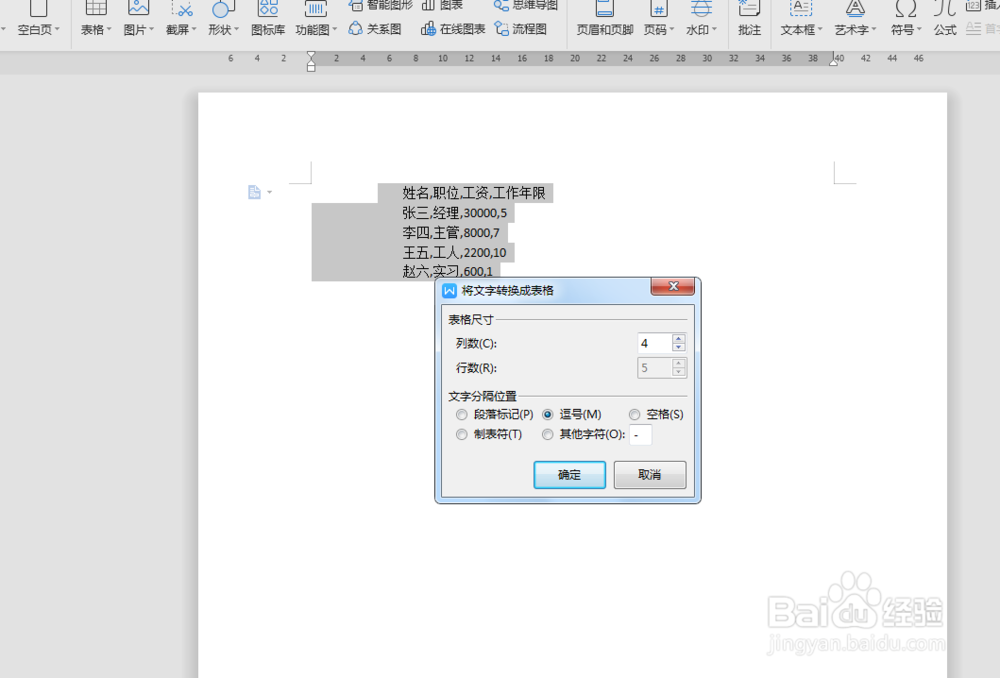Select 制表符(T) tab separator
Image resolution: width=1000 pixels, height=678 pixels.
(489, 434)
